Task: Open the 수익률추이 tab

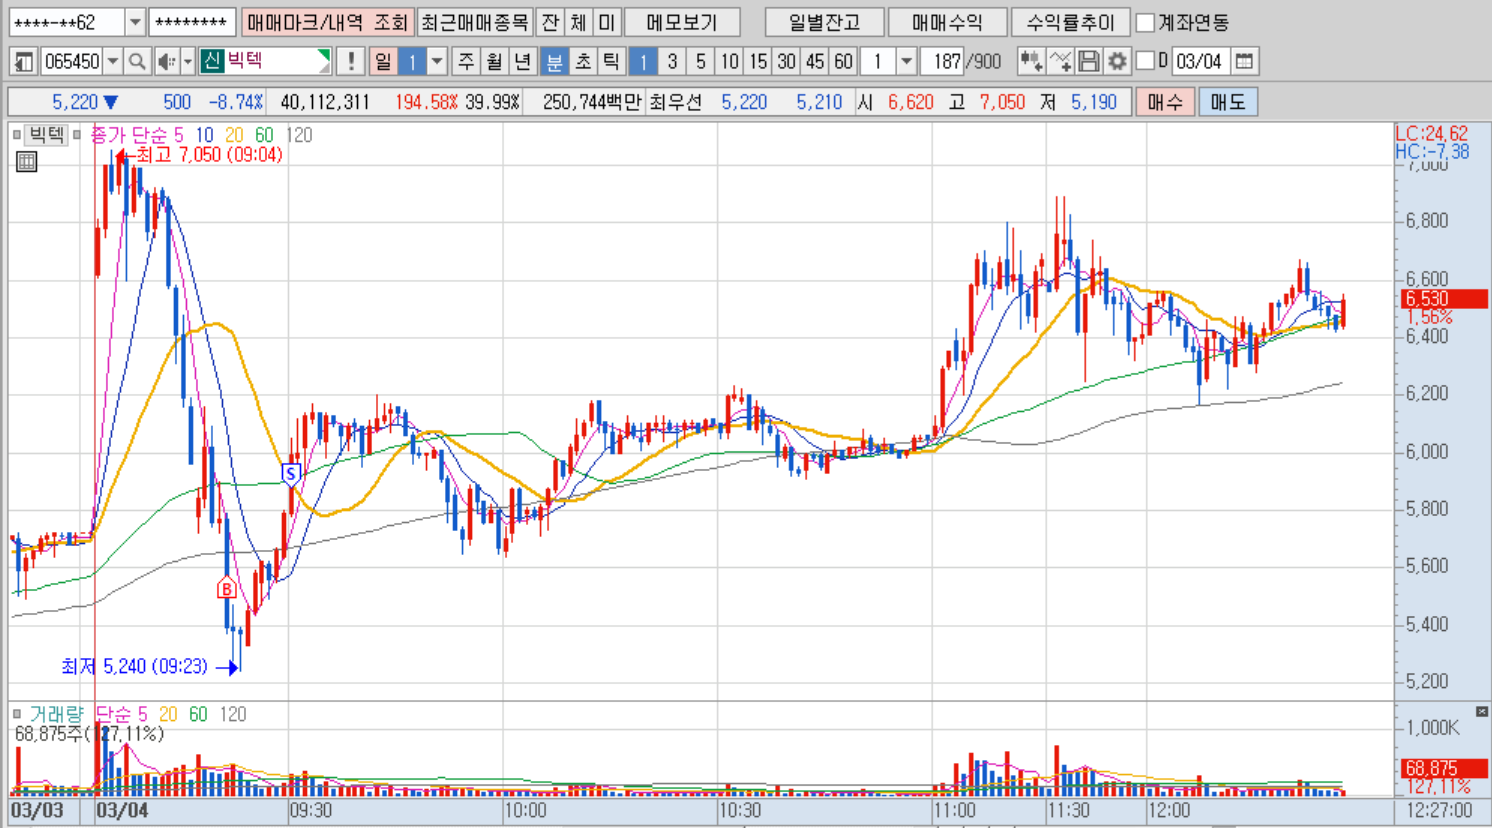Action: click(1070, 22)
